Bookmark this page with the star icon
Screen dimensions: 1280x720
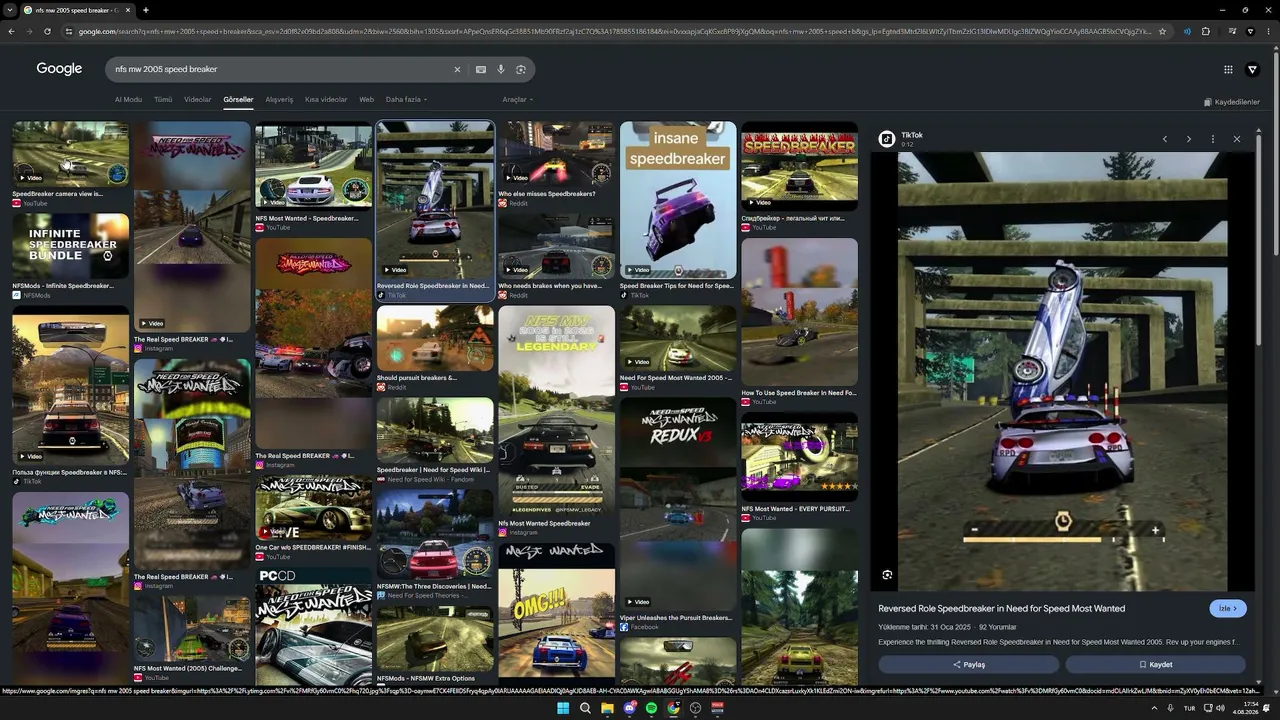pyautogui.click(x=1162, y=31)
